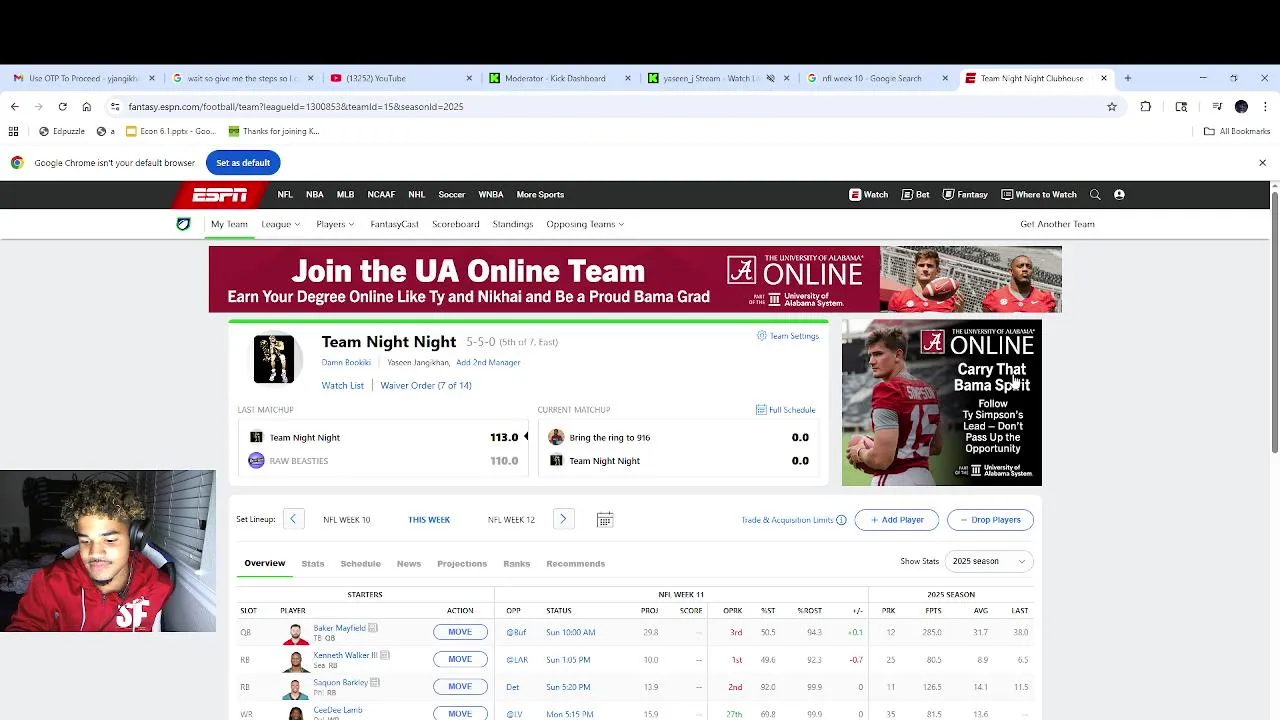Bookmark this page with the star icon

click(1111, 106)
